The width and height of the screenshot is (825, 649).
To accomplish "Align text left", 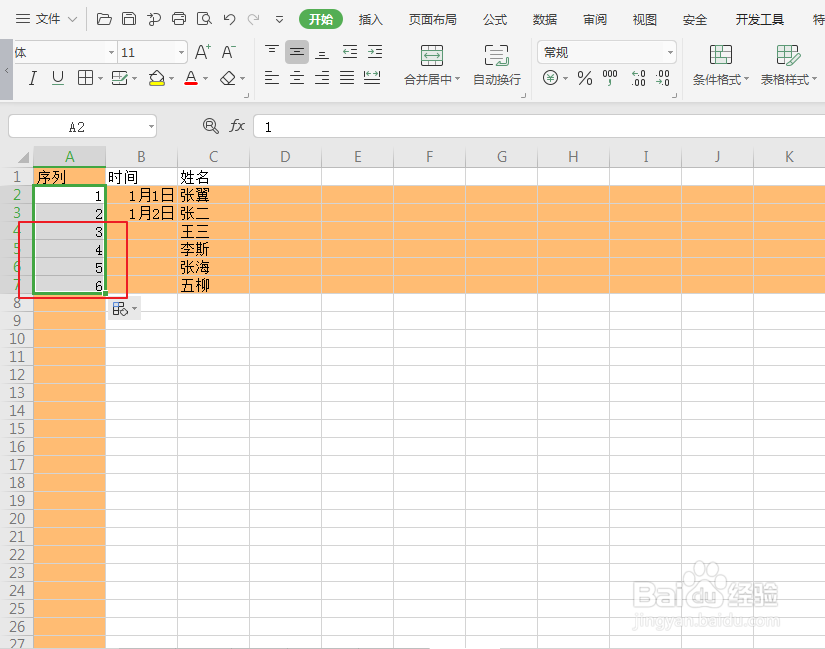I will point(271,78).
